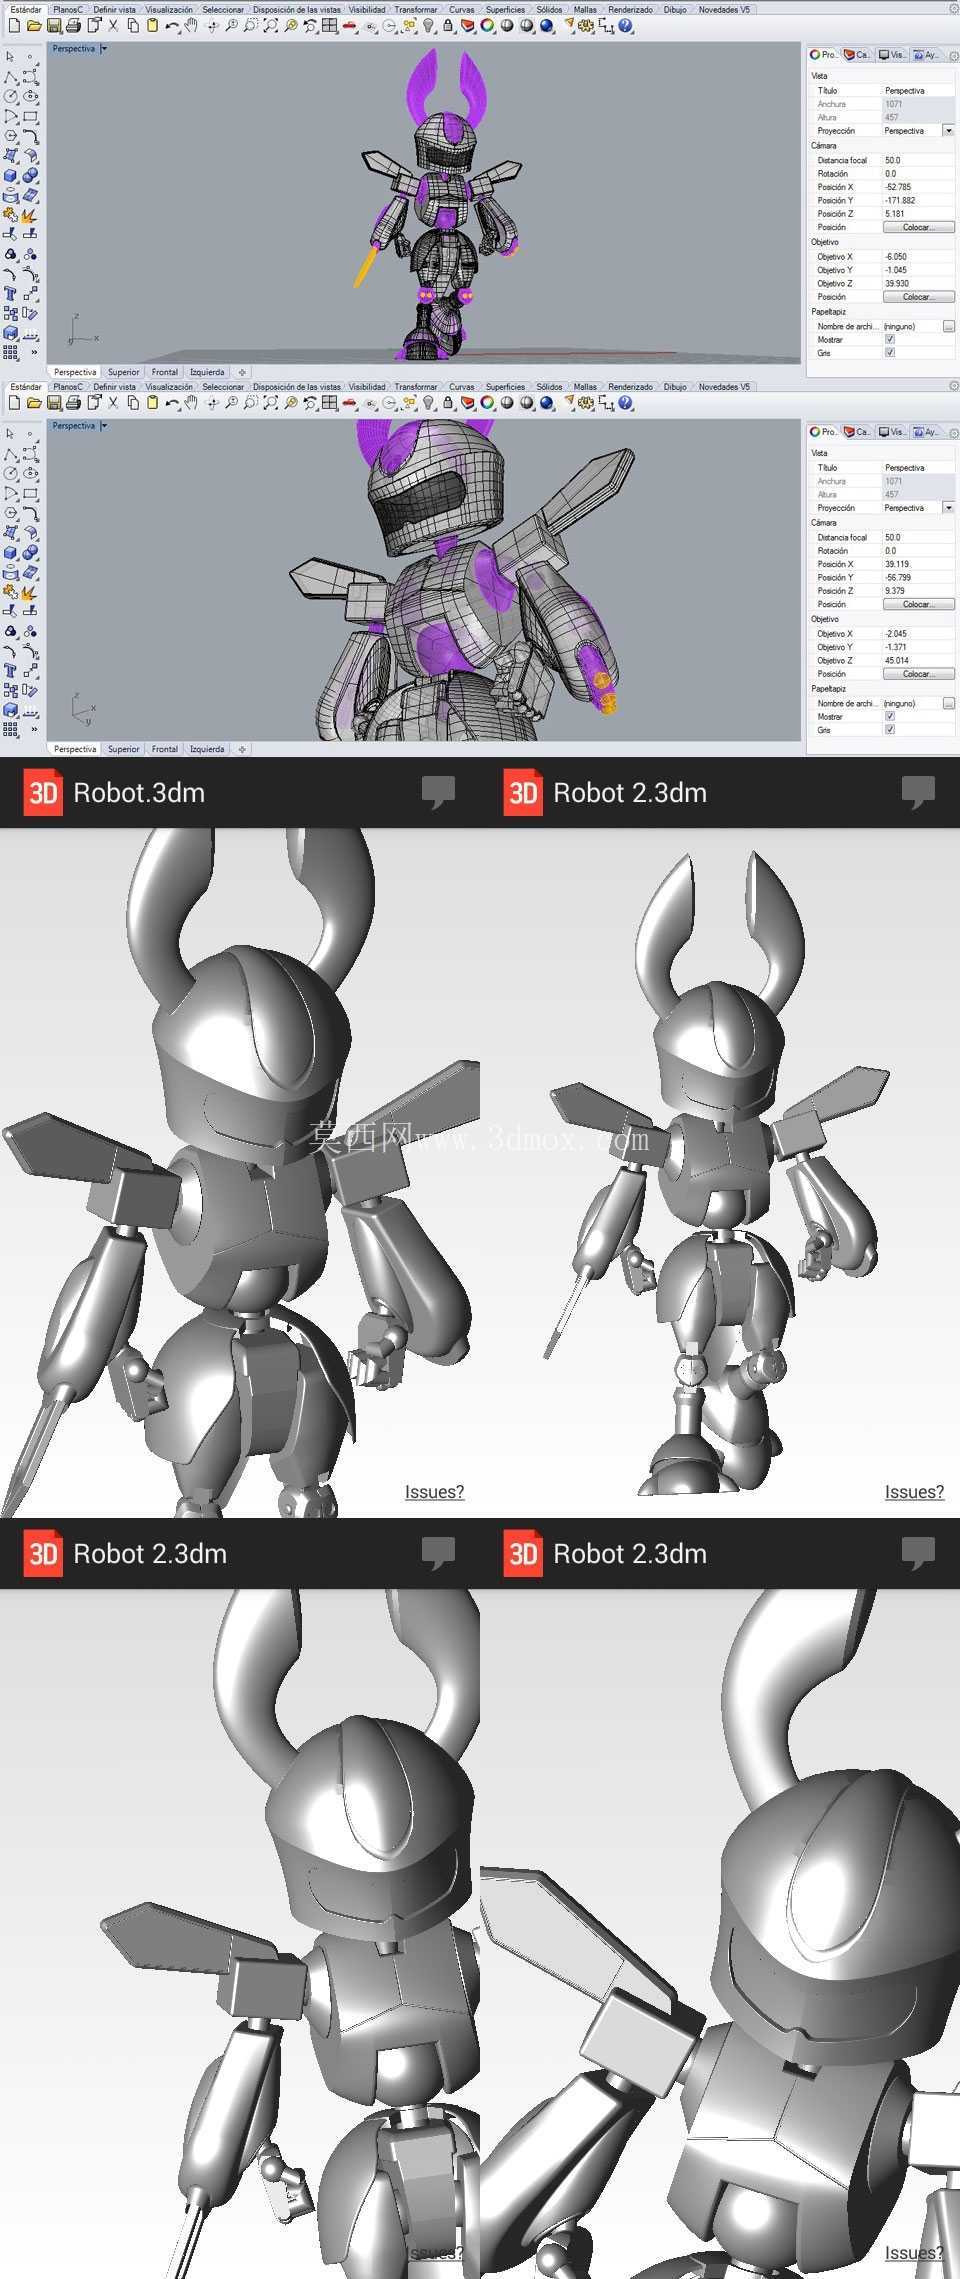The height and width of the screenshot is (2279, 960).
Task: Select Boolean union spheres tool in upper sidebar
Action: point(30,176)
